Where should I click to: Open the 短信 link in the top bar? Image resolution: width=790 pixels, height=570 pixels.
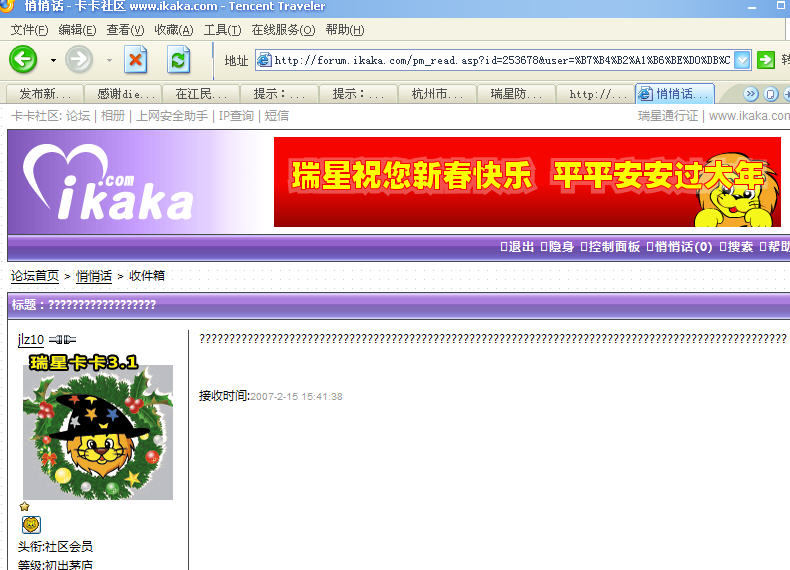point(277,116)
